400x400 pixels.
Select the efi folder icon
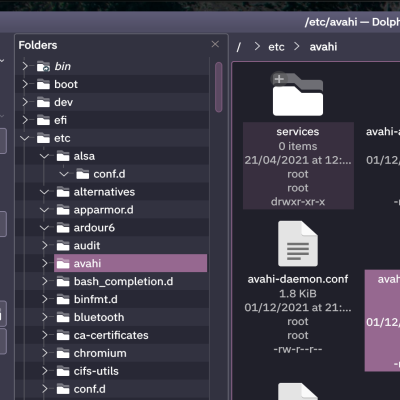[43, 120]
